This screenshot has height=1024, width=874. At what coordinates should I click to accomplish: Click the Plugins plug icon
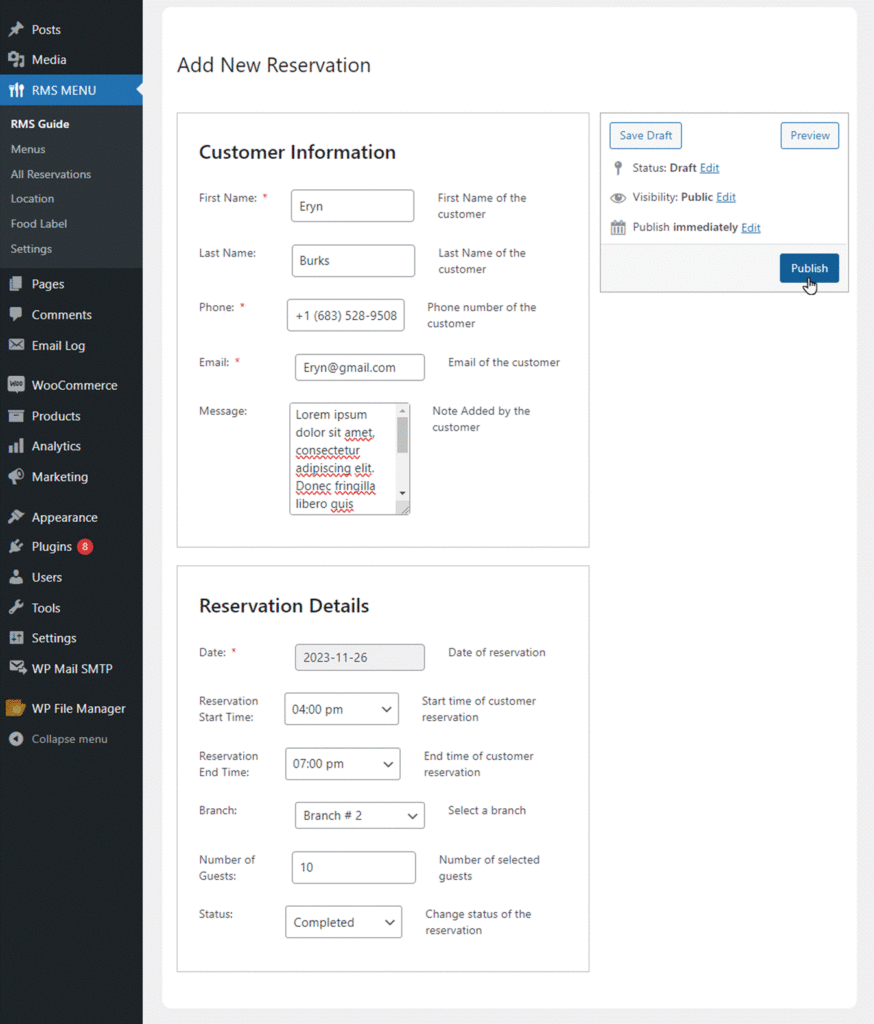16,547
